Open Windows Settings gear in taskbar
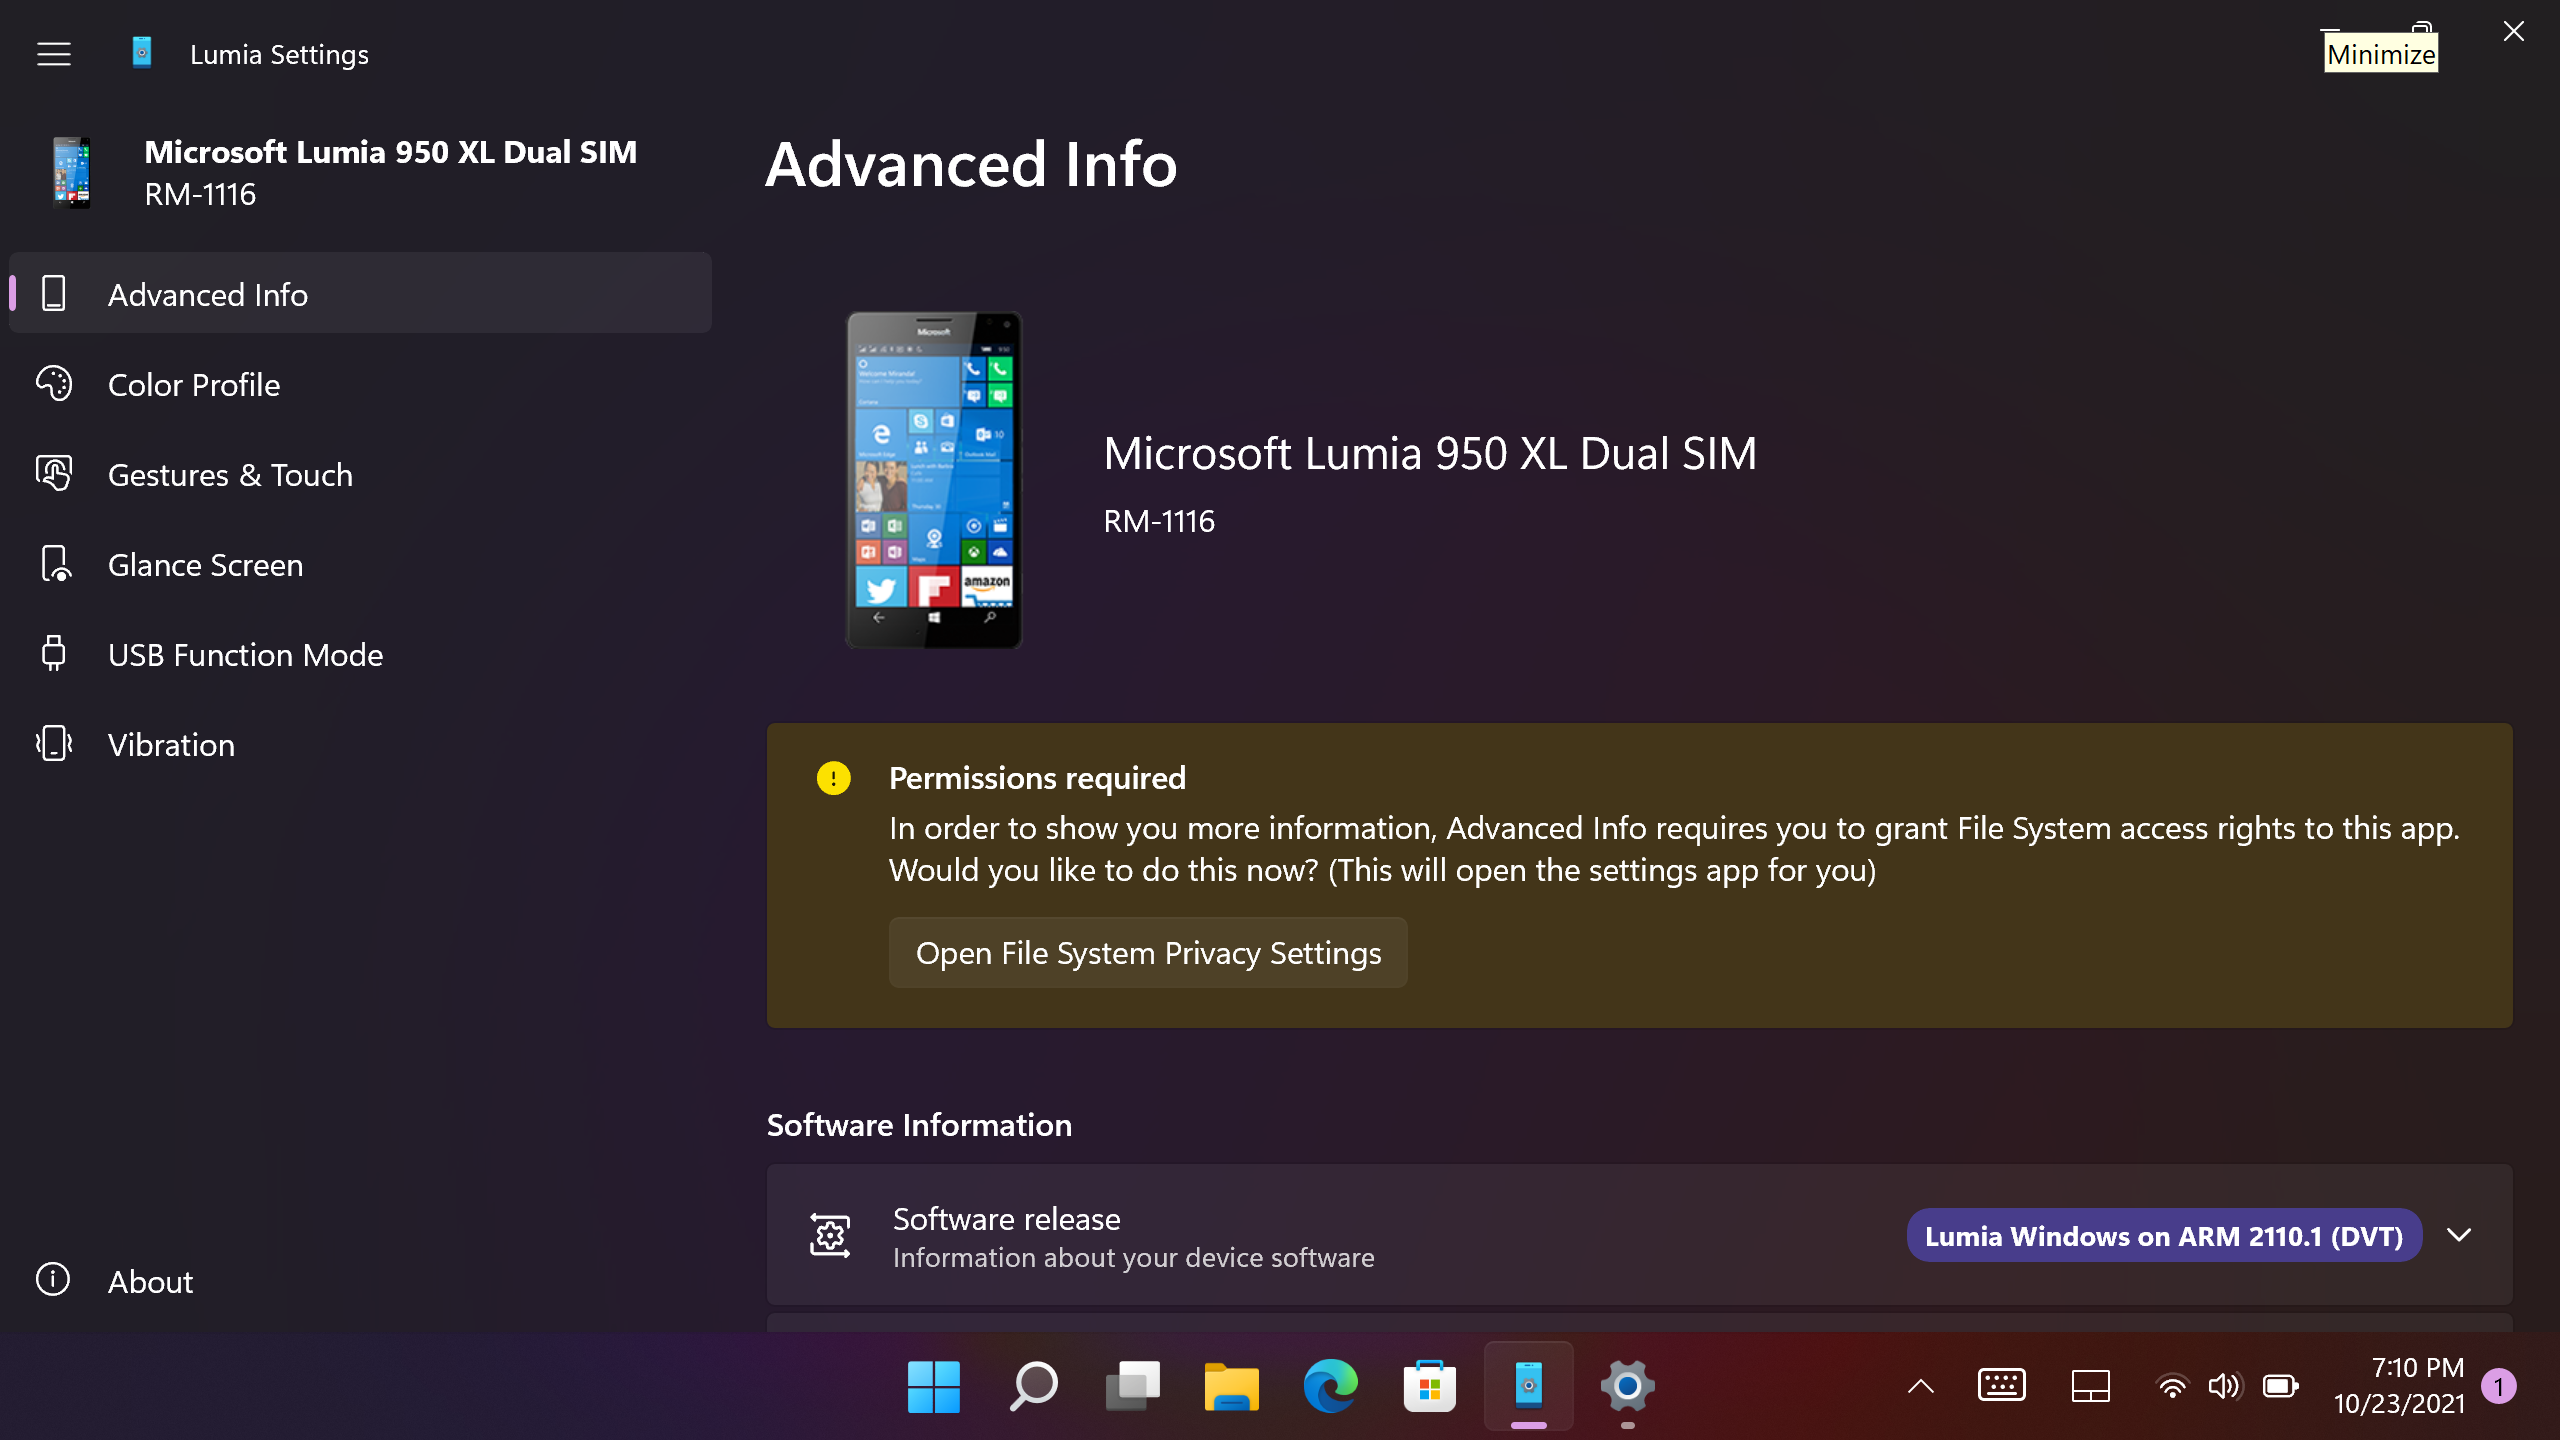Viewport: 2560px width, 1440px height. point(1627,1387)
